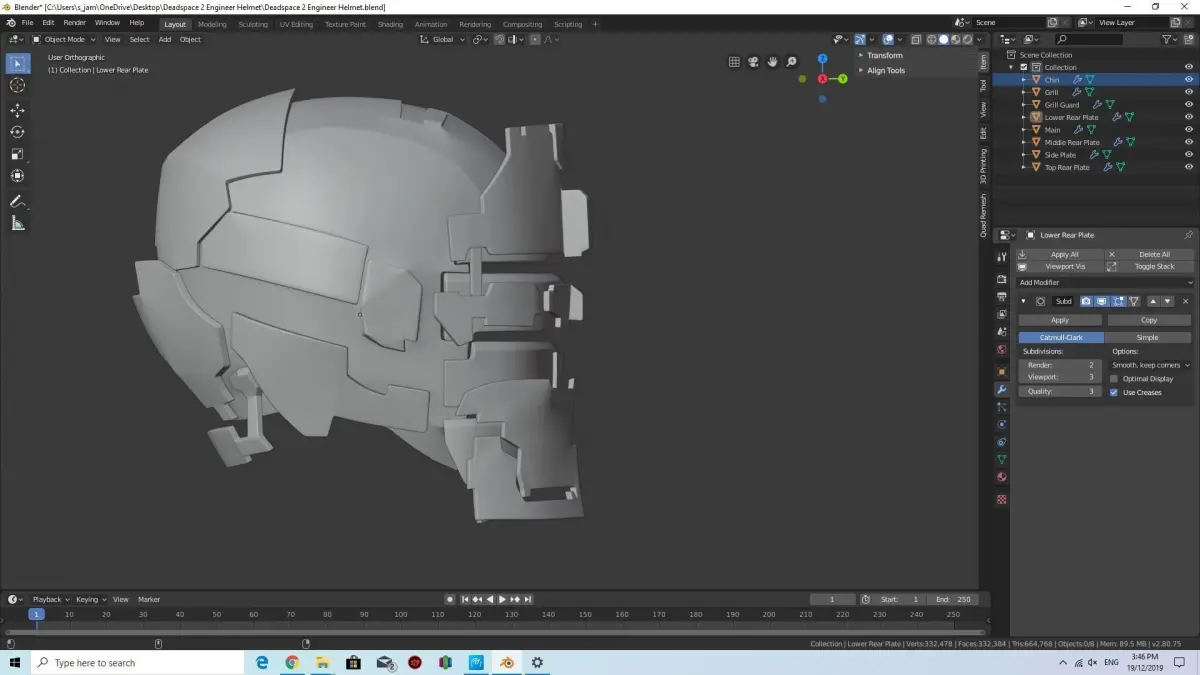The image size is (1200, 675).
Task: Adjust the Viewport subdivisions field
Action: (1060, 378)
